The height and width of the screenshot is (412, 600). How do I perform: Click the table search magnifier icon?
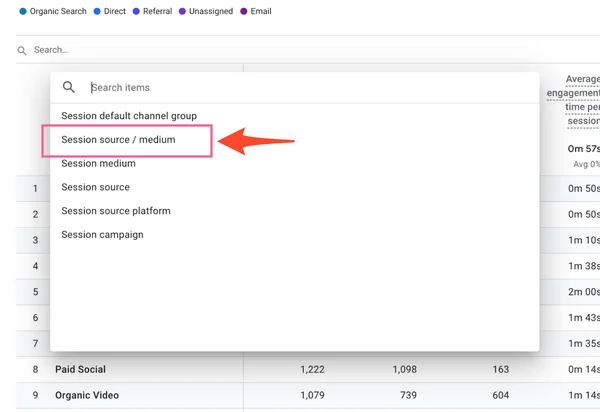pos(22,50)
